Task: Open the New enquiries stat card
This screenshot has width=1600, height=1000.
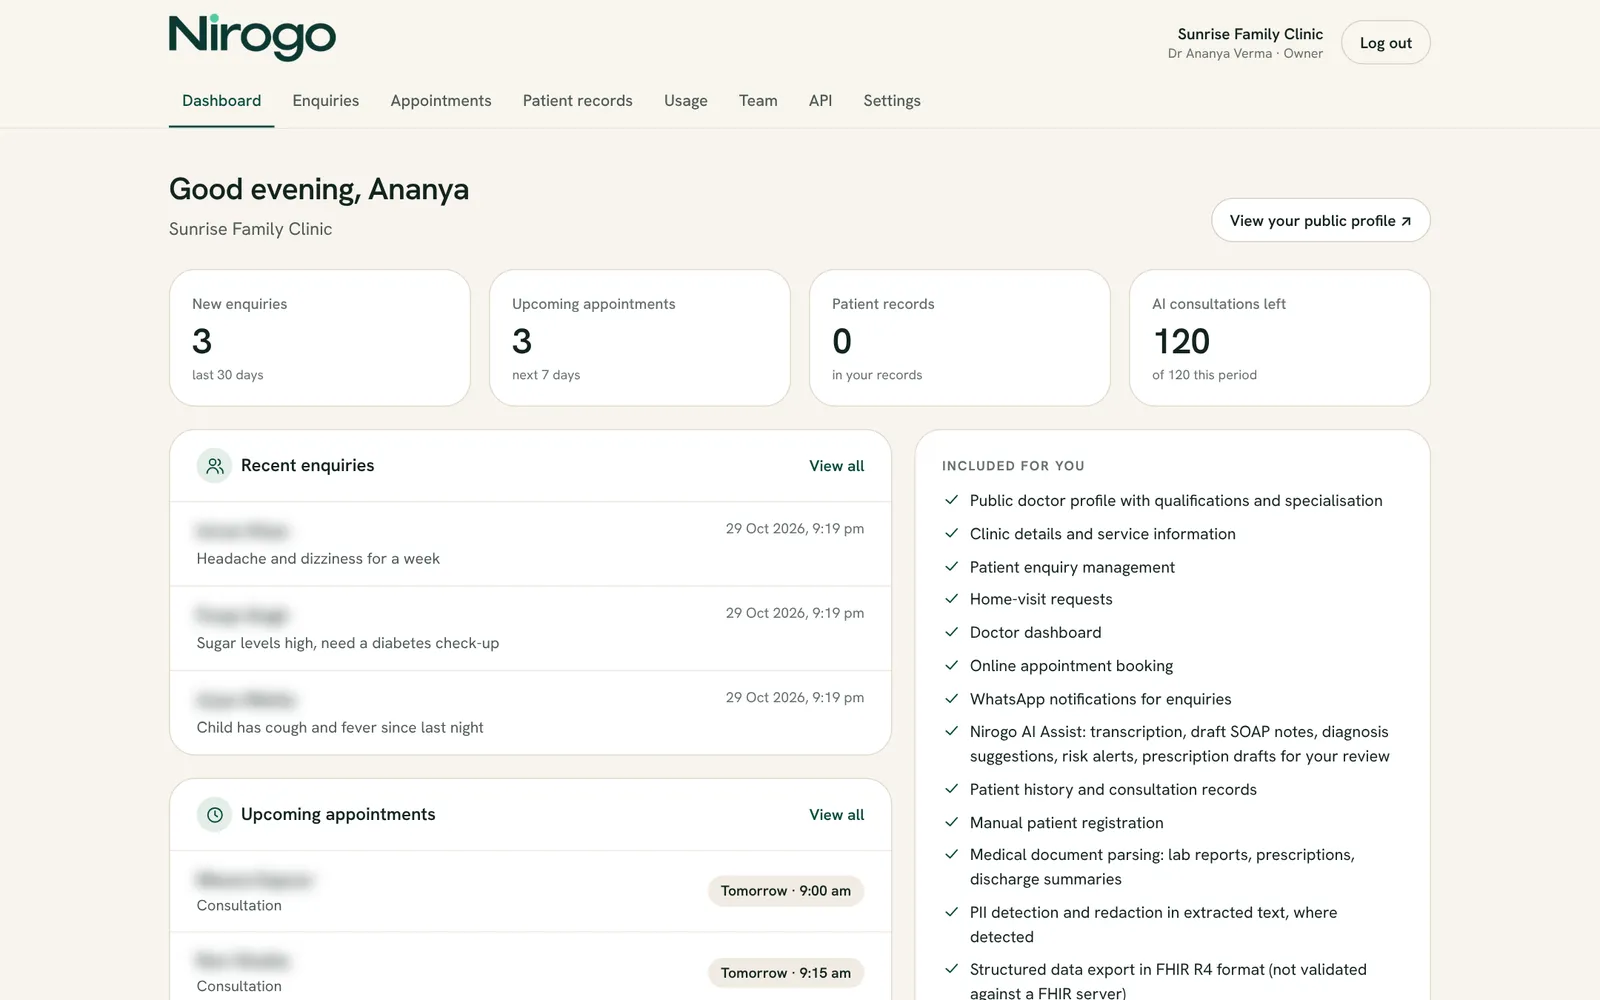Action: (x=320, y=338)
